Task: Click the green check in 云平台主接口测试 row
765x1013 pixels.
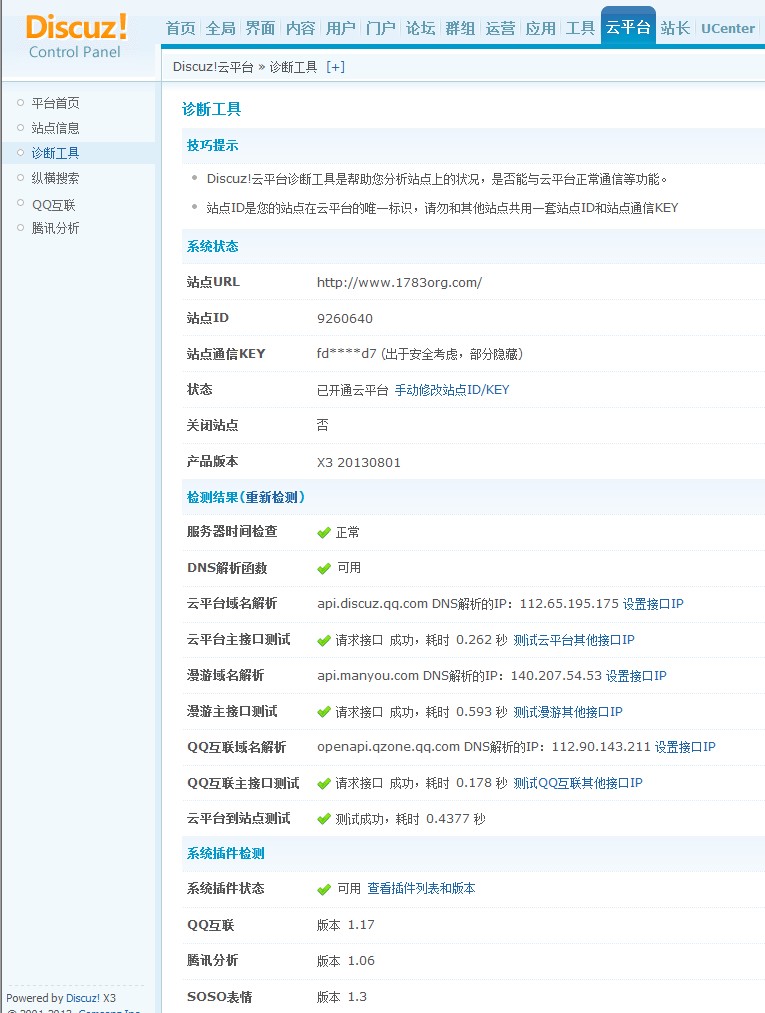Action: [324, 641]
